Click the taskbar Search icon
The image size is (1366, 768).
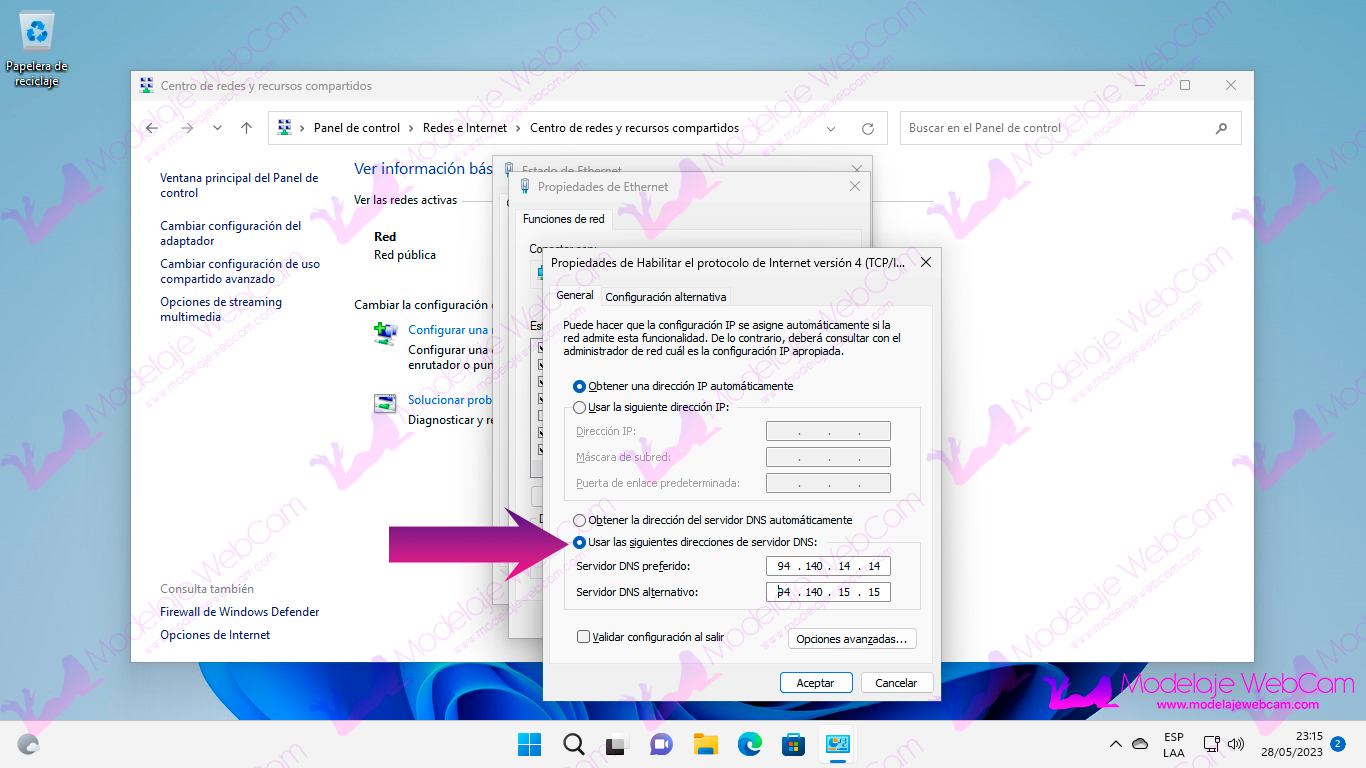click(x=573, y=744)
